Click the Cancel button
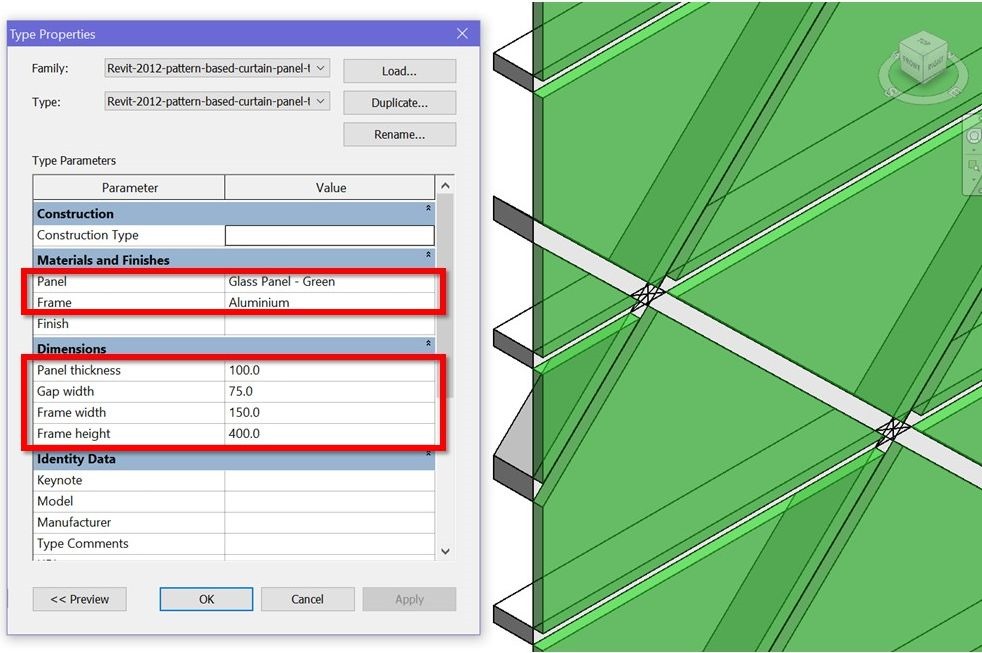 pos(308,599)
